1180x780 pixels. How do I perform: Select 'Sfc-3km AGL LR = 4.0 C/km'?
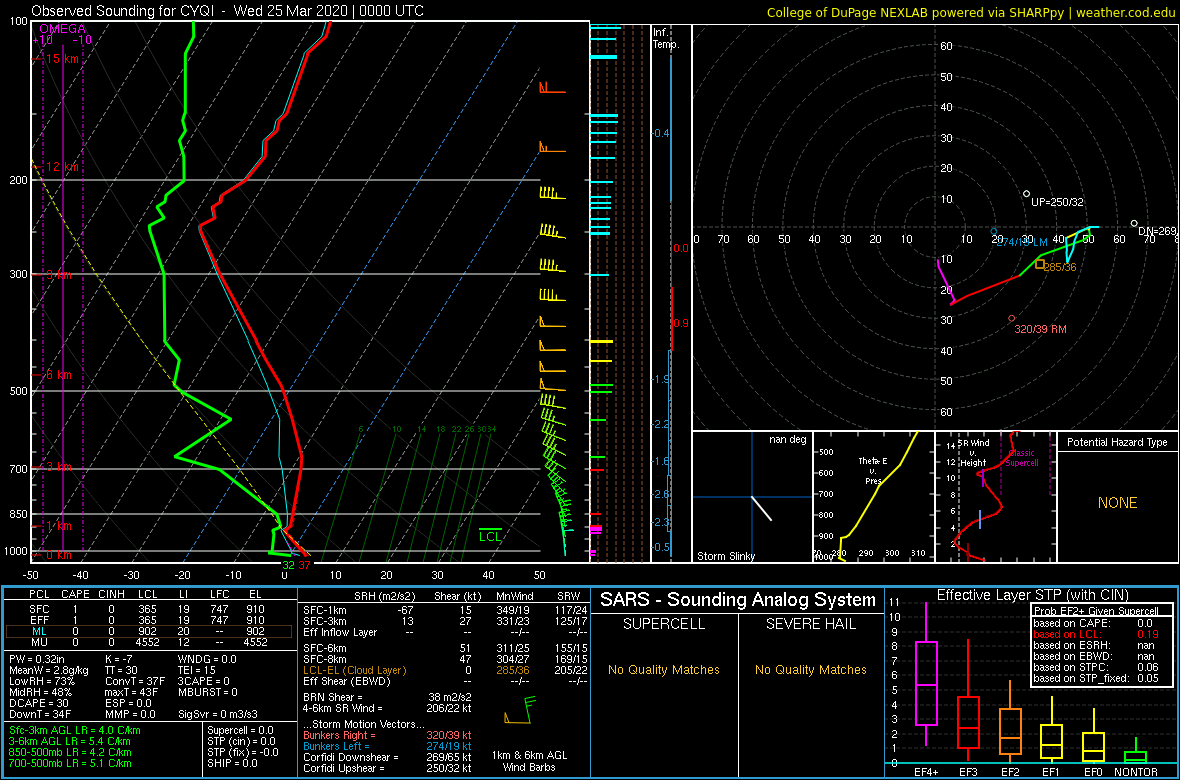coord(75,730)
